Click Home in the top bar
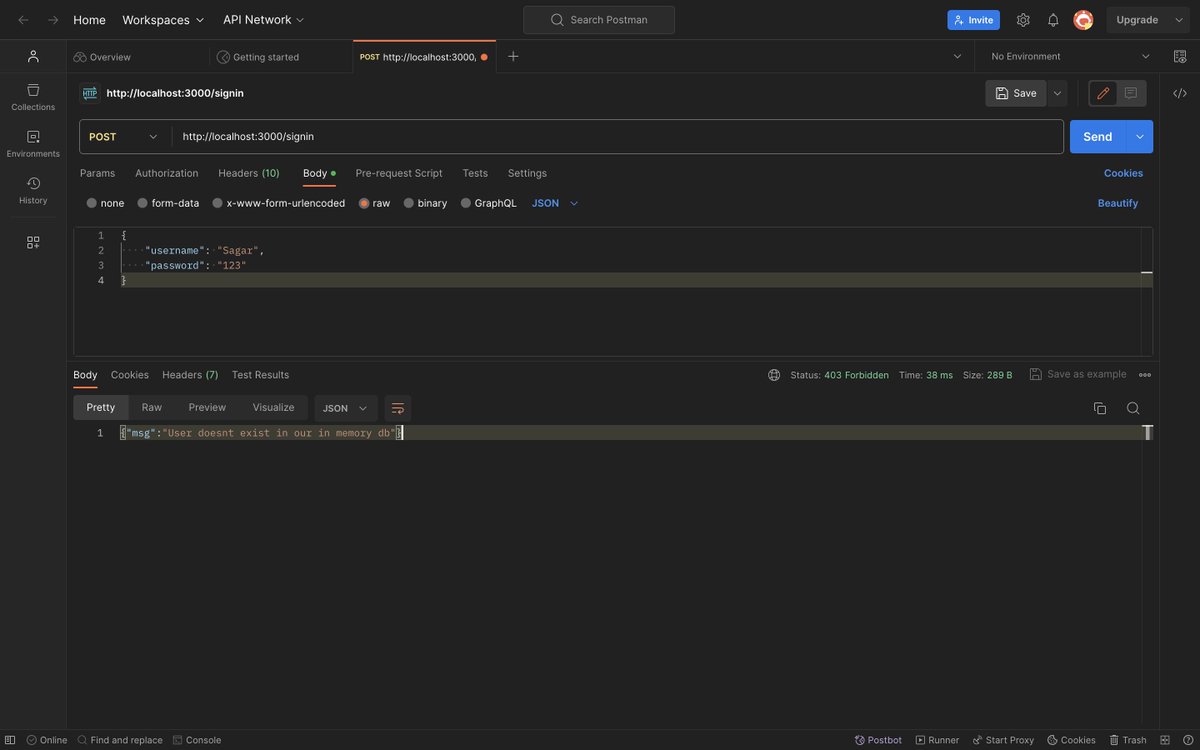The image size is (1200, 750). [x=89, y=20]
